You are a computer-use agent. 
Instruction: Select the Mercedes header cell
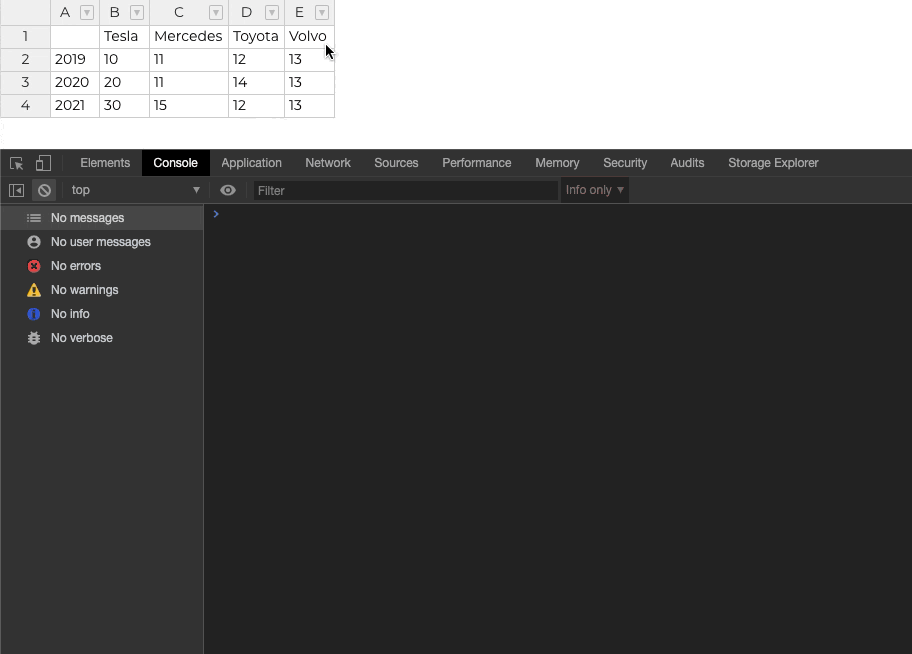click(x=189, y=37)
